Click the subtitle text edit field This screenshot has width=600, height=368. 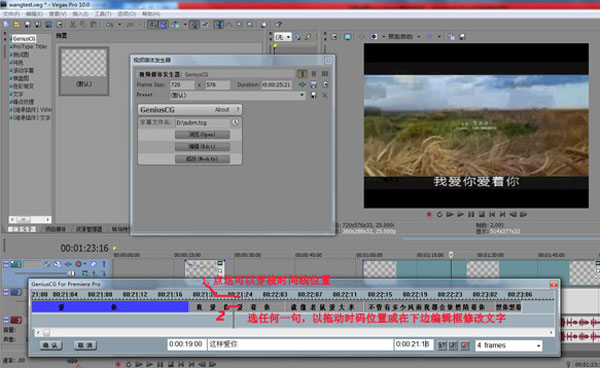tap(300, 345)
